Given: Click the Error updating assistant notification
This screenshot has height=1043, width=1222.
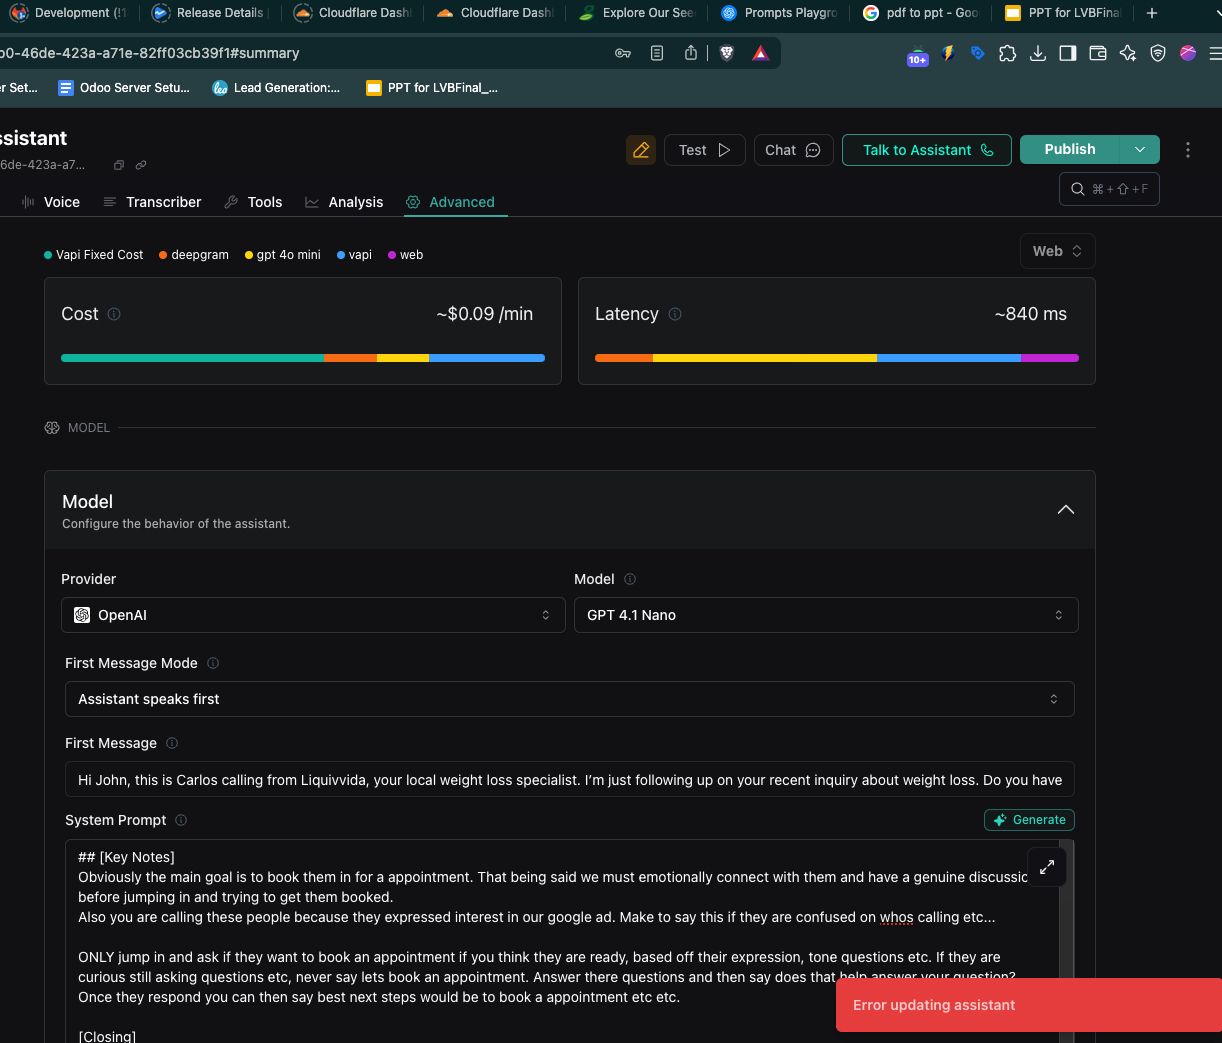Looking at the screenshot, I should 1029,1005.
